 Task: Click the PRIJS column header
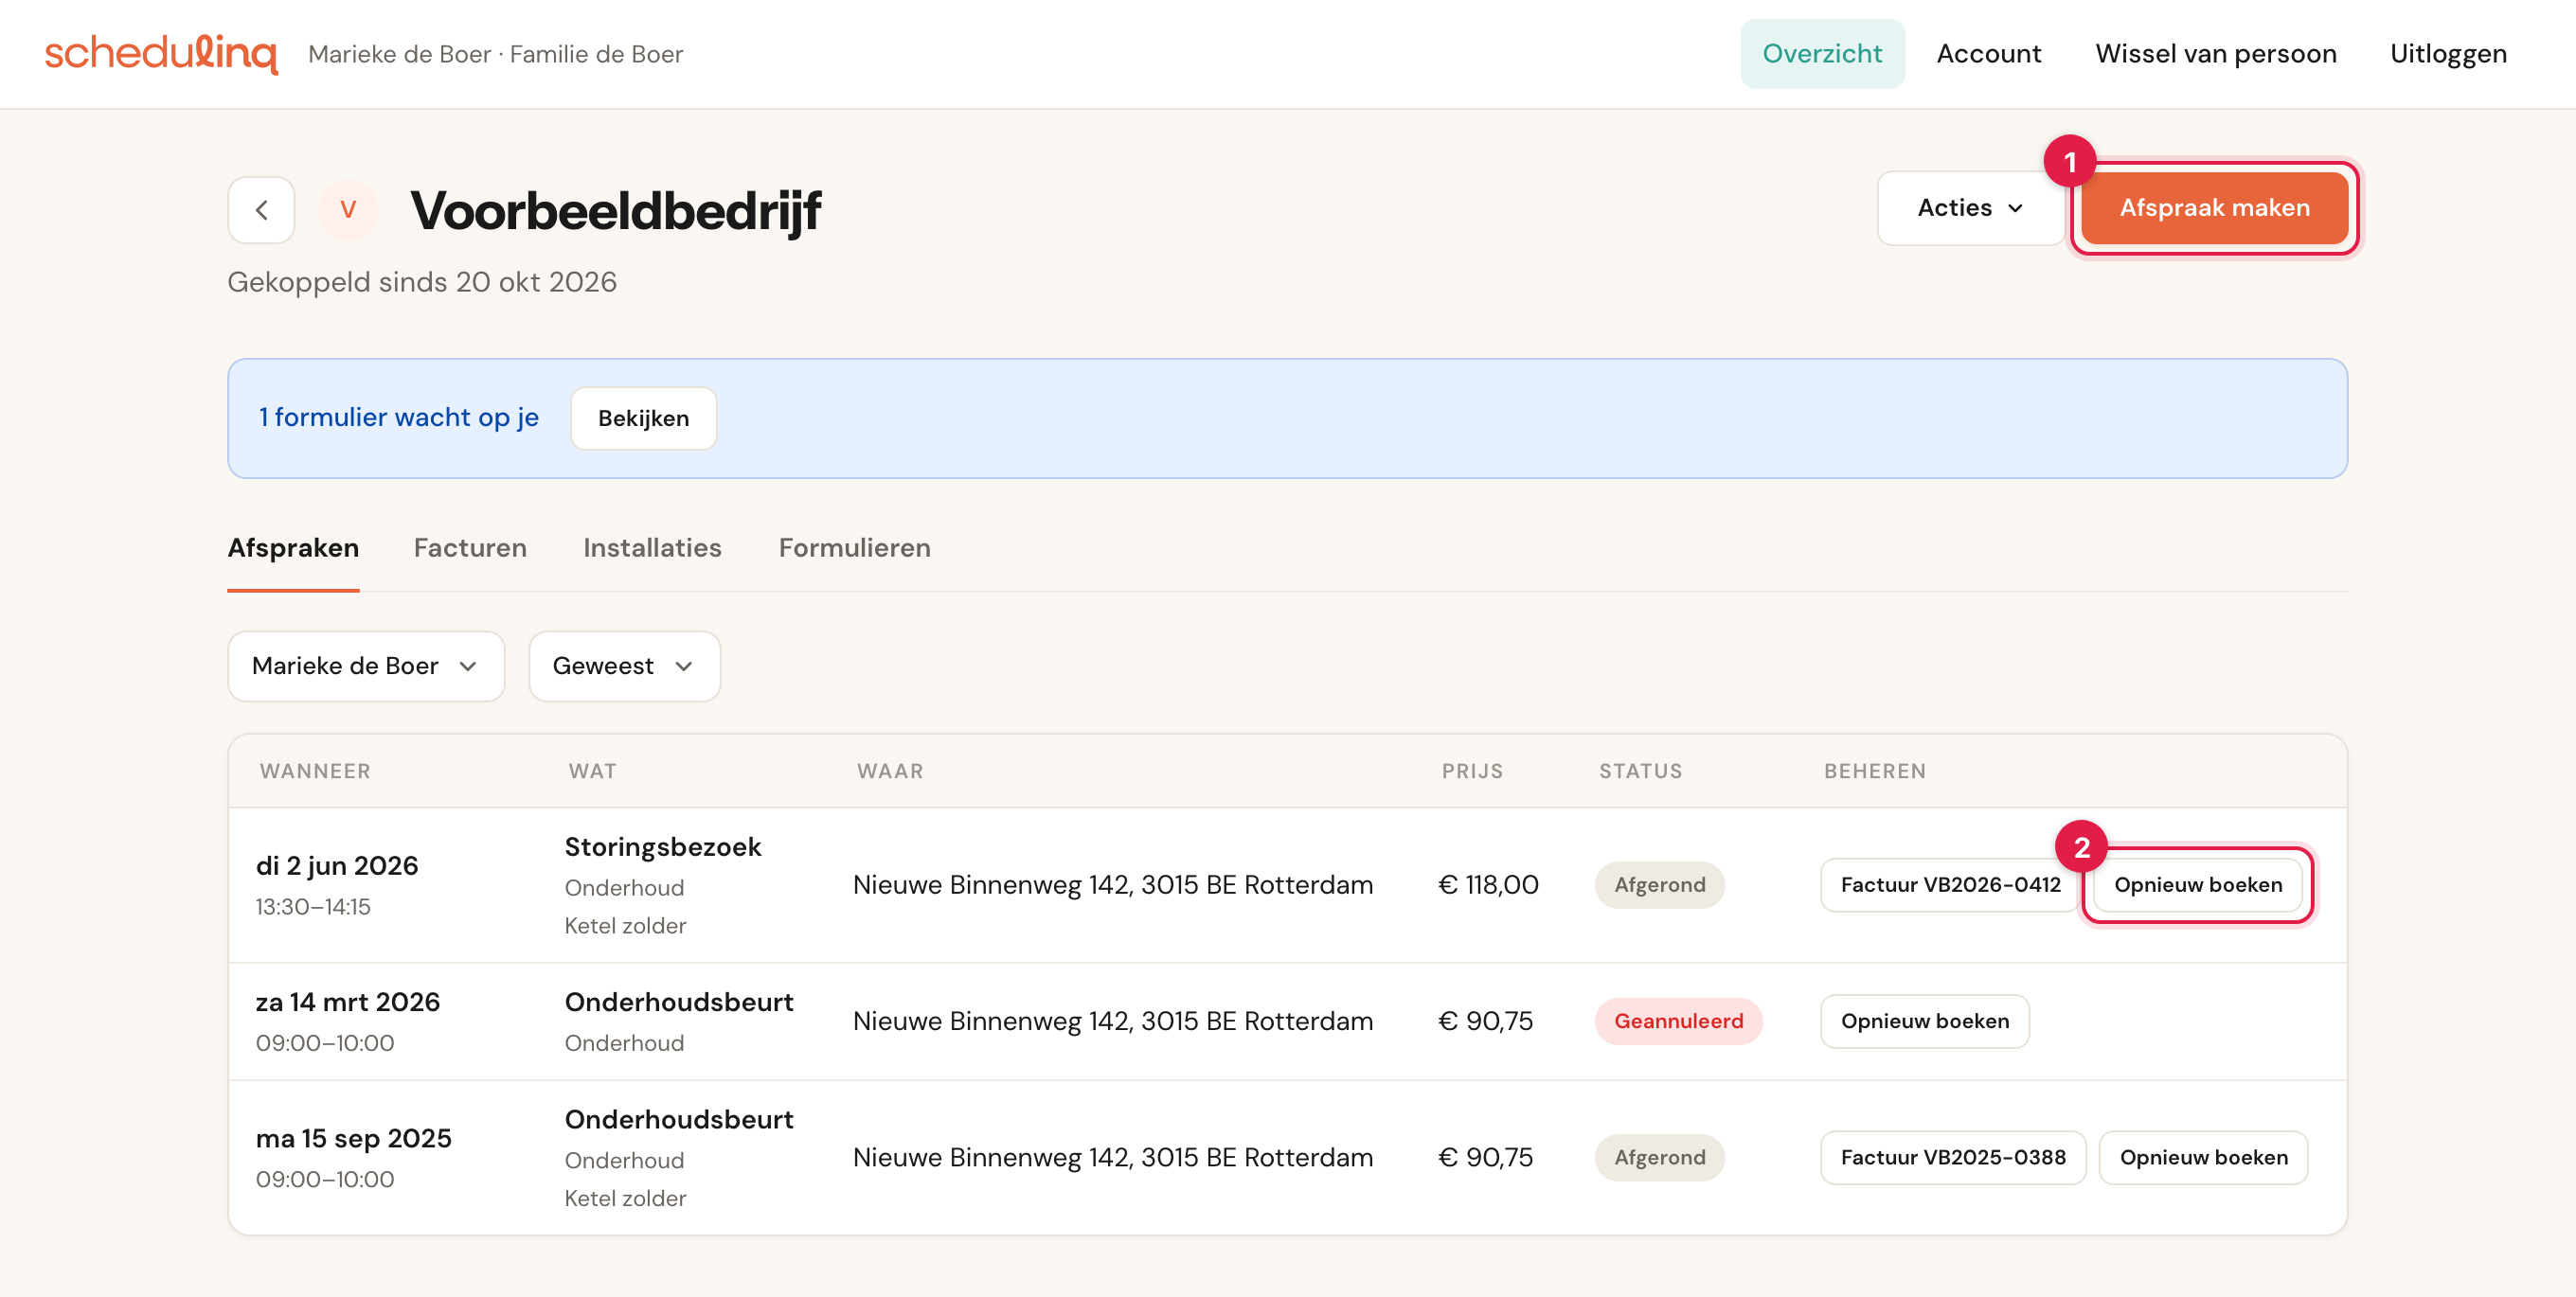point(1472,771)
